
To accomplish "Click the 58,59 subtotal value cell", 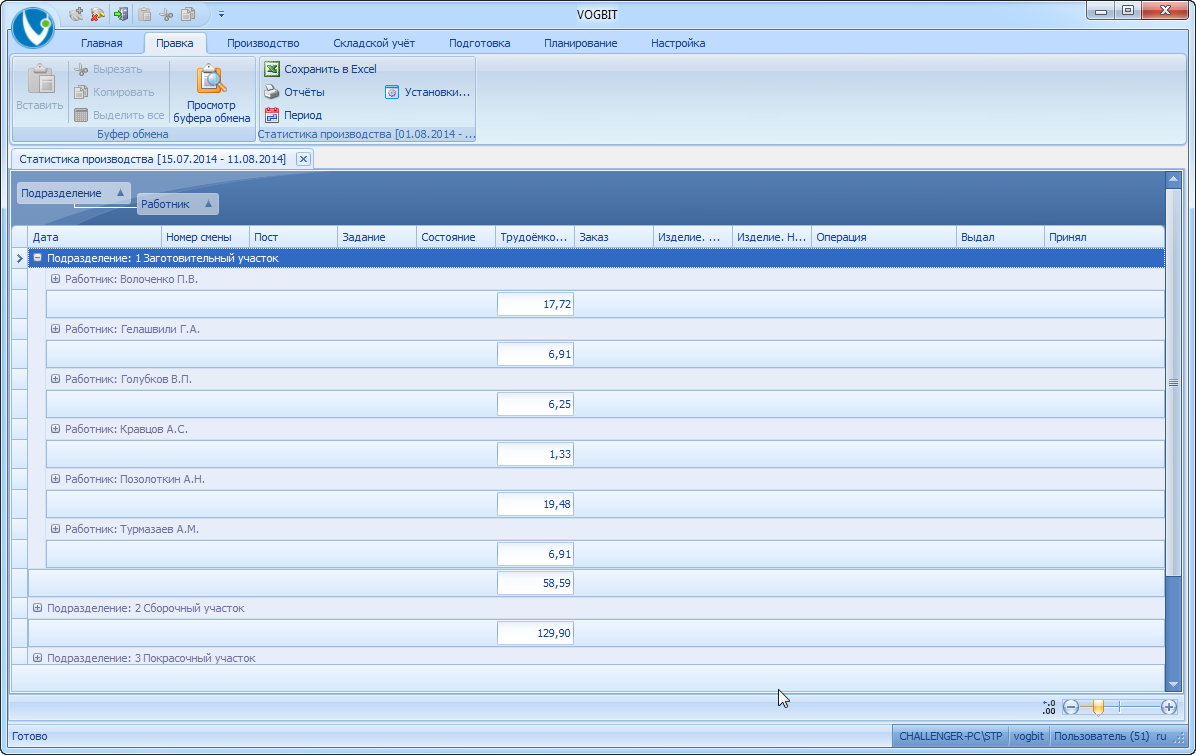I will [x=535, y=583].
